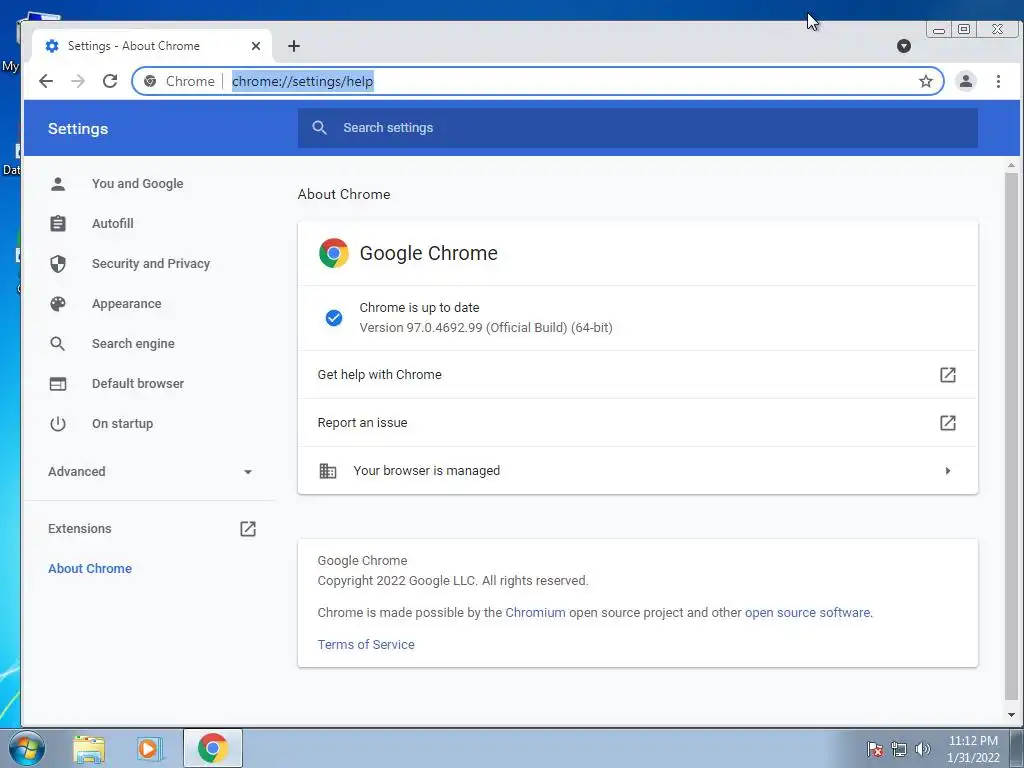Click the launch icon beside Report an issue
Screen dimensions: 1024x768
click(947, 423)
